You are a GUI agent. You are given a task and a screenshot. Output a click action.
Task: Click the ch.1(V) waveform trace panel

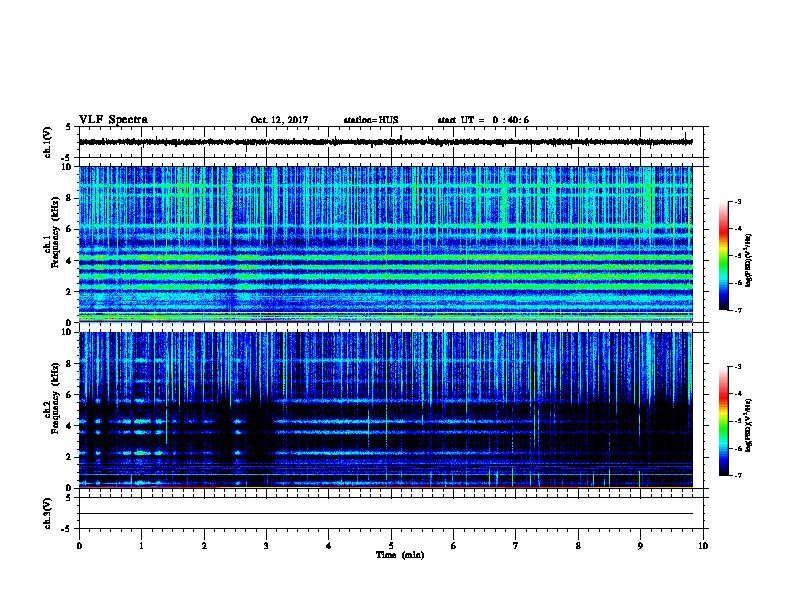pyautogui.click(x=391, y=142)
